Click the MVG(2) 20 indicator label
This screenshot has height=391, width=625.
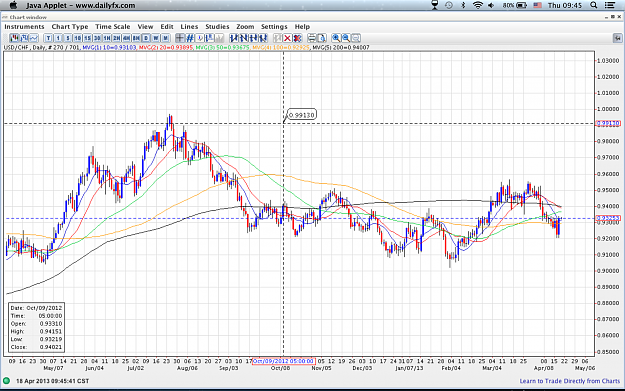click(166, 47)
